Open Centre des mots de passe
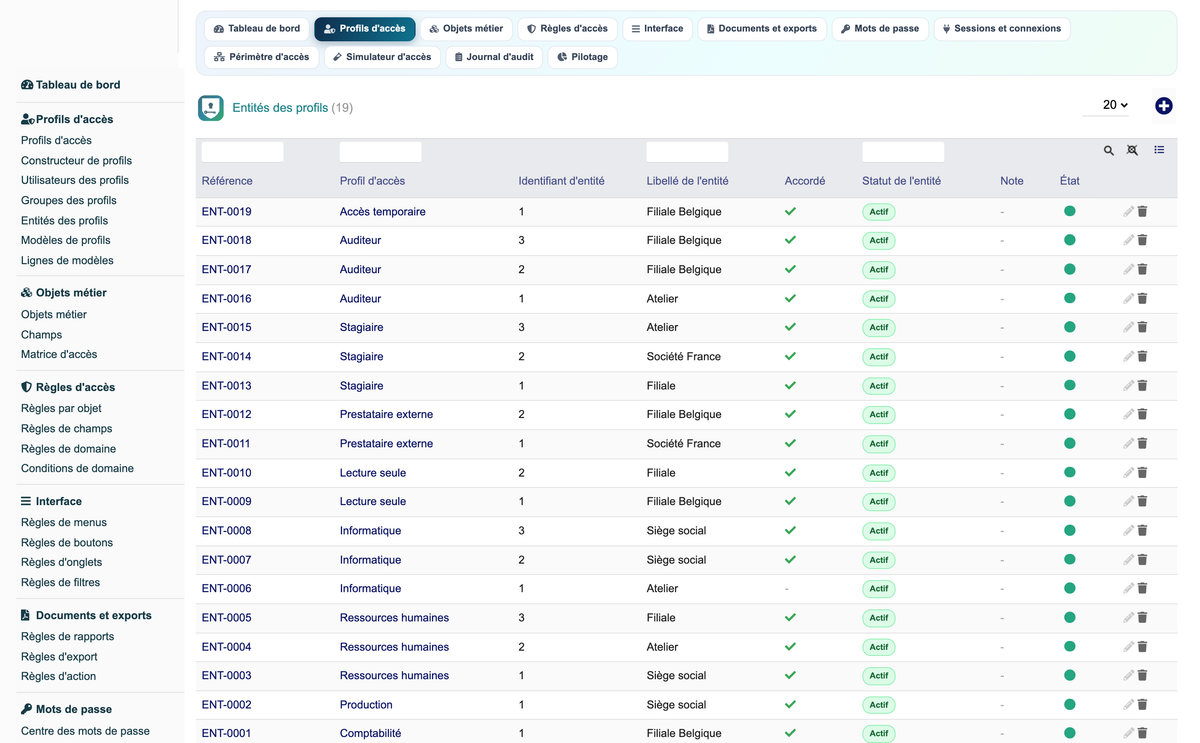The width and height of the screenshot is (1200, 743). [85, 731]
